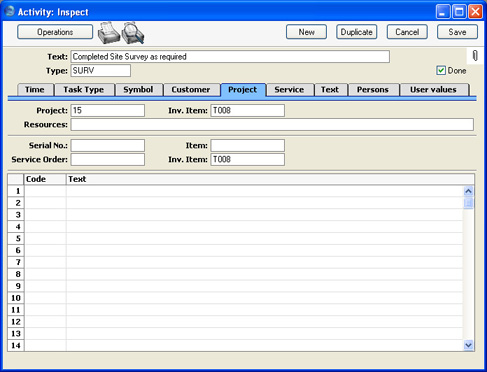Image resolution: width=487 pixels, height=372 pixels.
Task: Click the Text column header in the table
Action: pyautogui.click(x=270, y=179)
